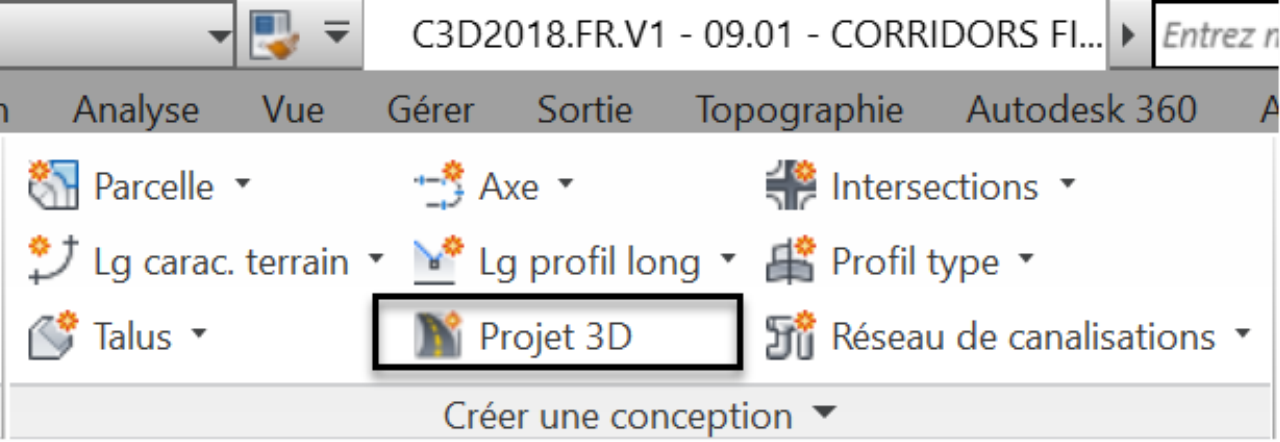
Task: Select the Profil type assembly icon
Action: click(791, 262)
